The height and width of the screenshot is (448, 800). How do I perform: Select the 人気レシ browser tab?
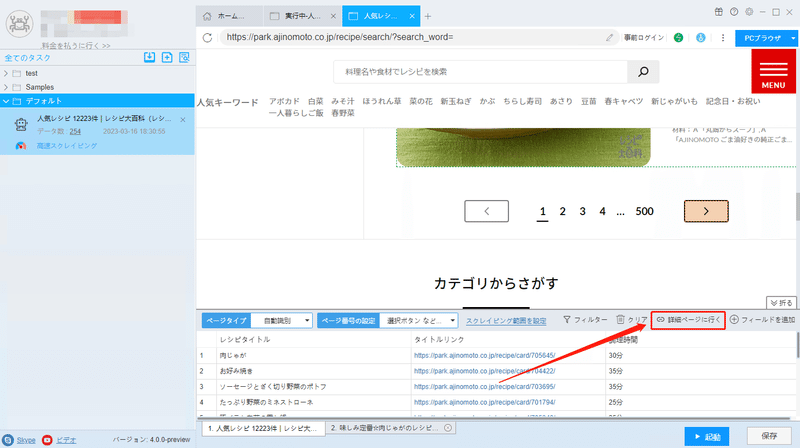[381, 16]
